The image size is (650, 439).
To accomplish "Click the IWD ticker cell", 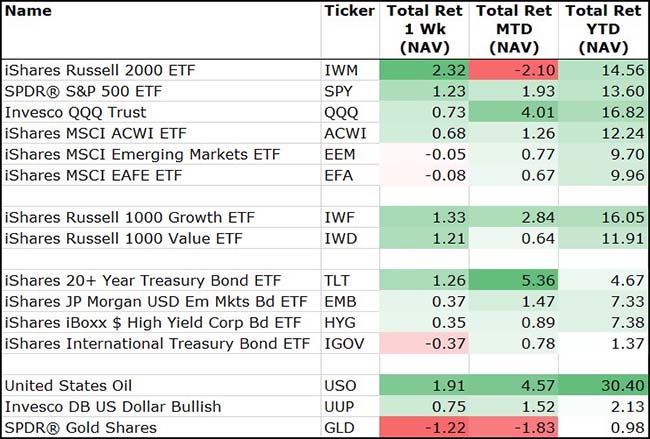I will click(x=339, y=238).
